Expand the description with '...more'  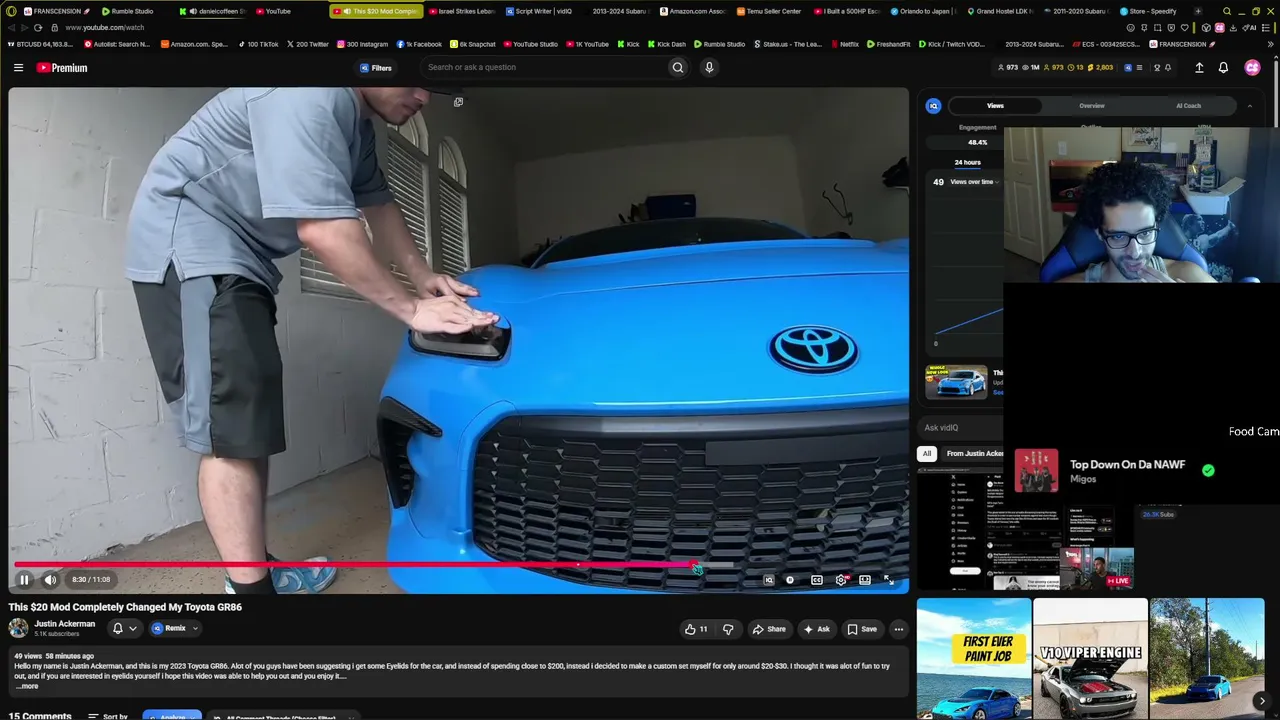(x=28, y=686)
